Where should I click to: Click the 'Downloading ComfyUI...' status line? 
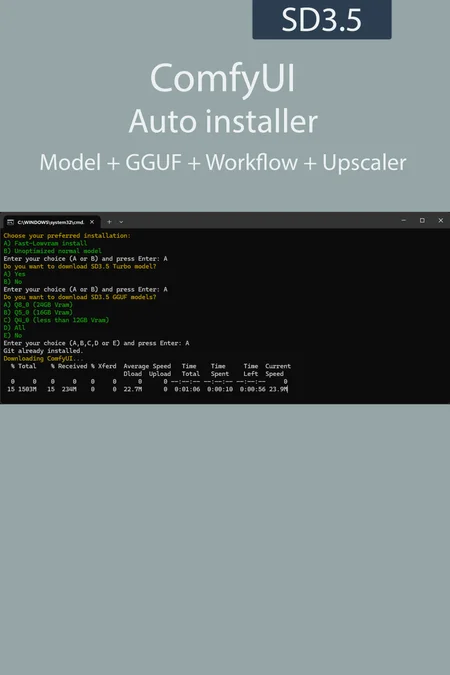43,359
